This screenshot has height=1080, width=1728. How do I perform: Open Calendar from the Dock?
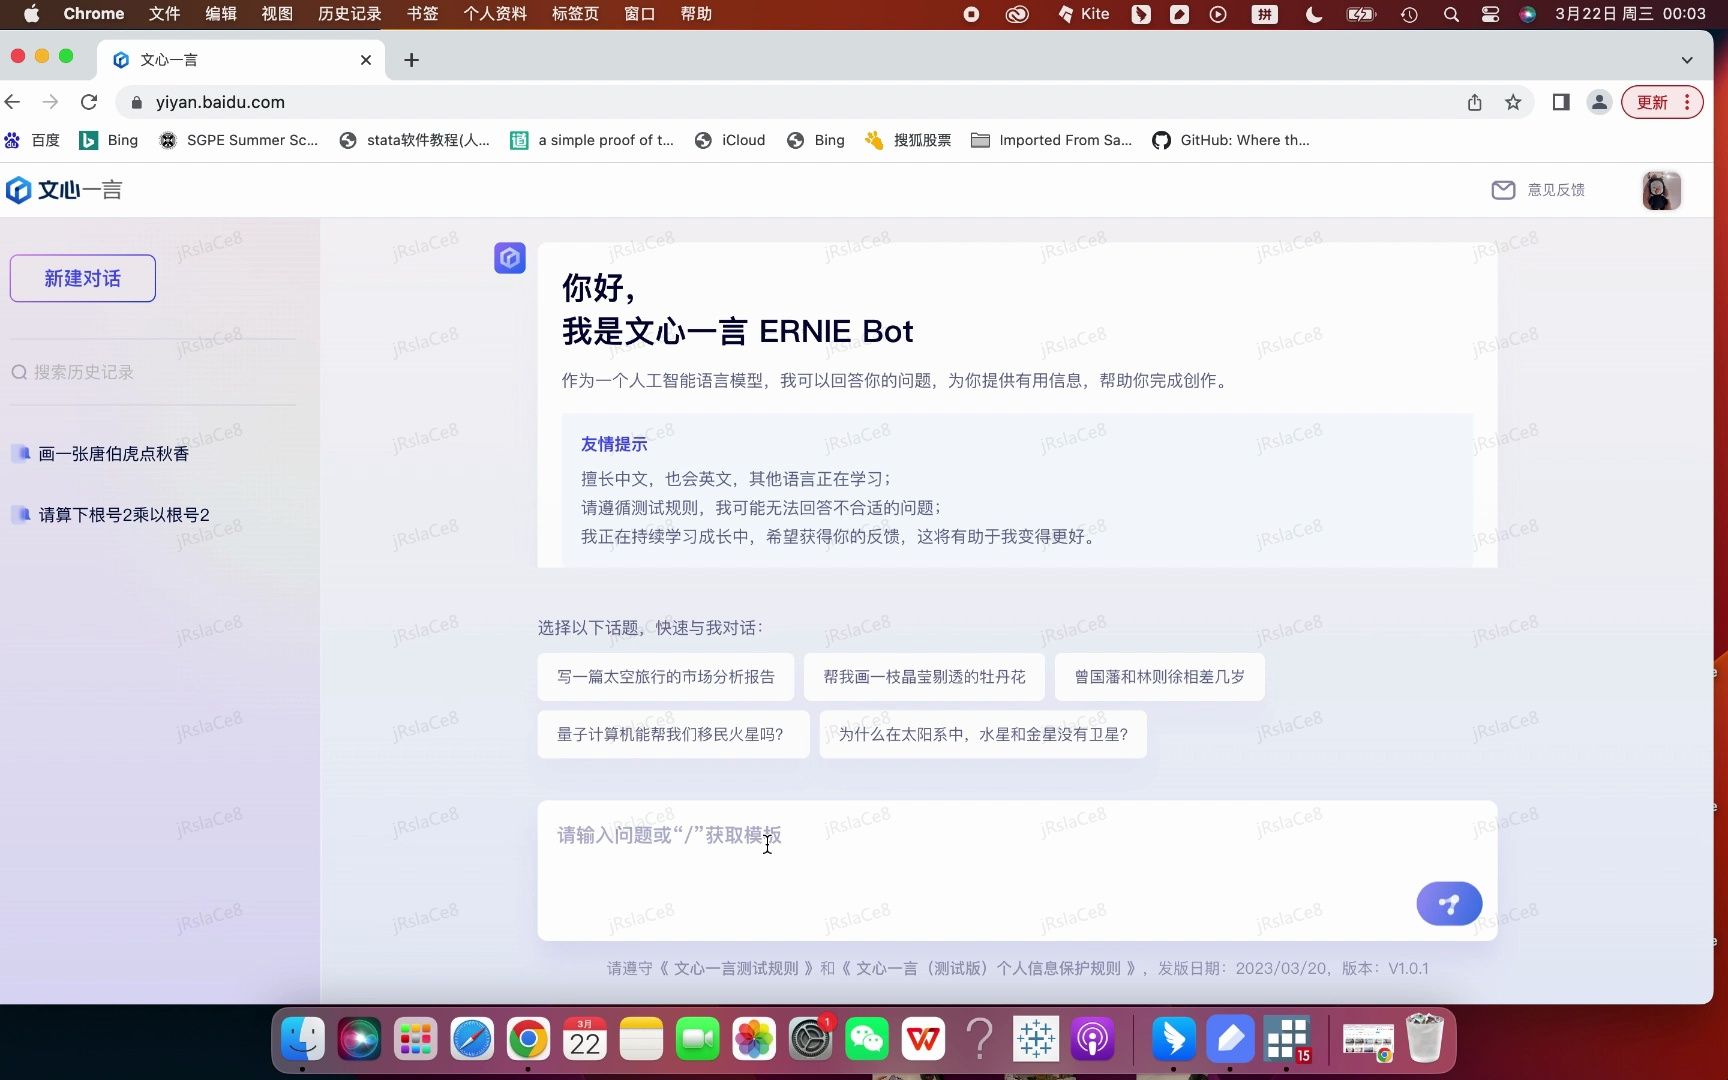click(585, 1040)
